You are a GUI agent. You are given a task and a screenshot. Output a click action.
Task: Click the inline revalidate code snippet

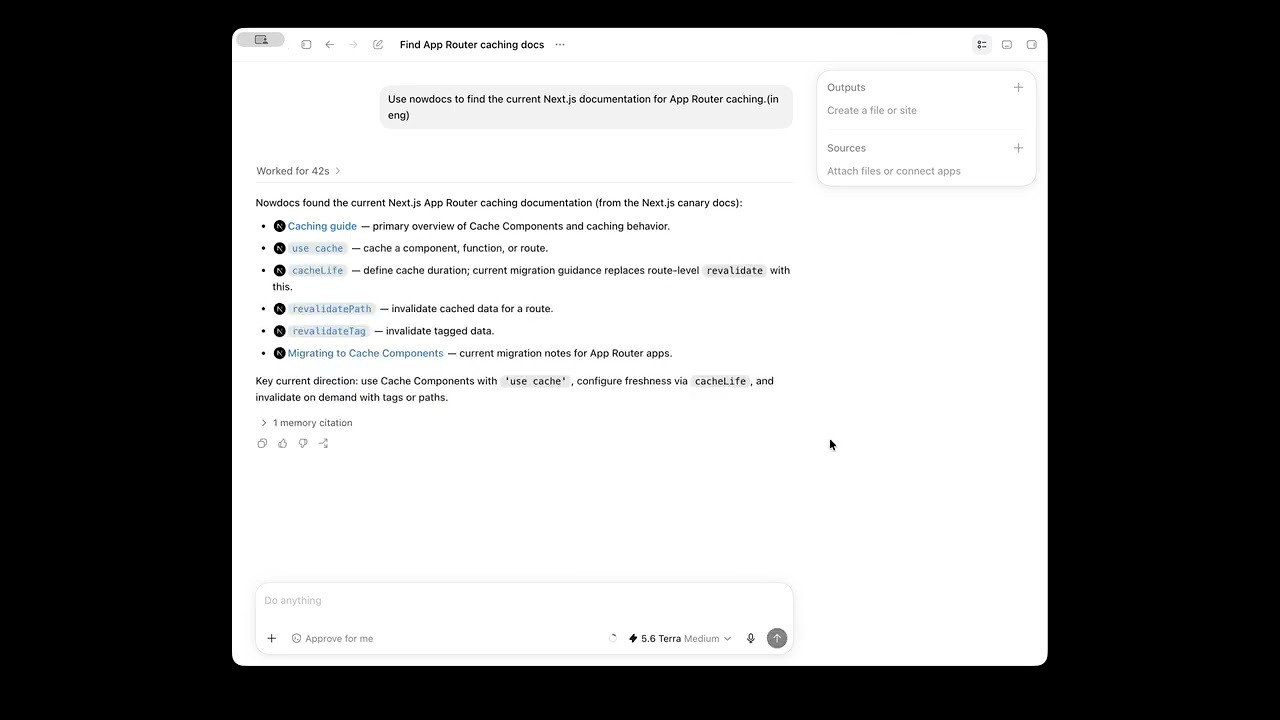[734, 270]
